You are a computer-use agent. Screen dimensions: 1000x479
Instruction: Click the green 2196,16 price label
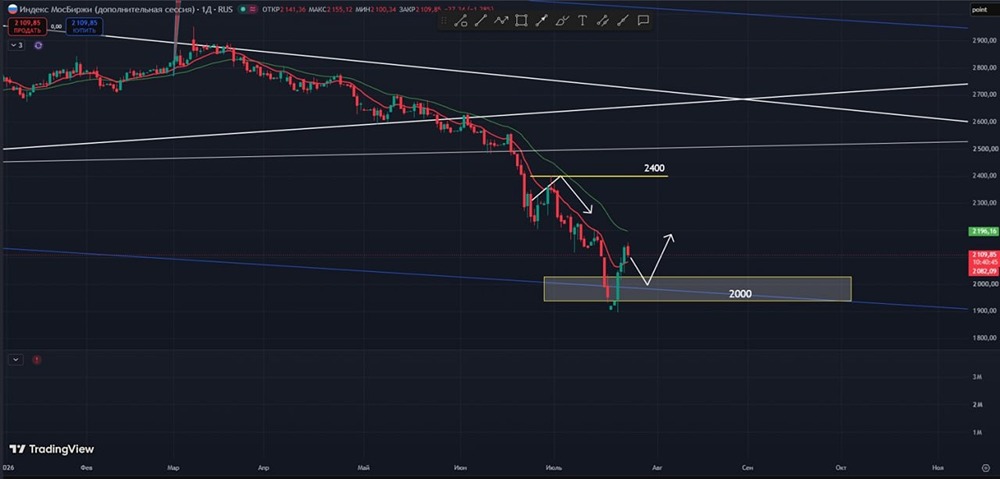[982, 231]
